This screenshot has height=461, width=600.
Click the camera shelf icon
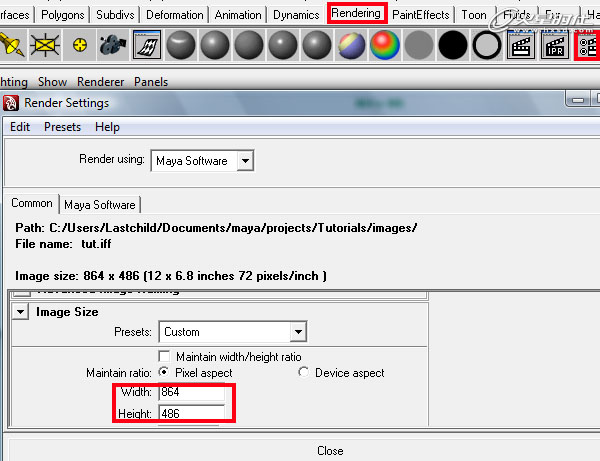click(112, 46)
